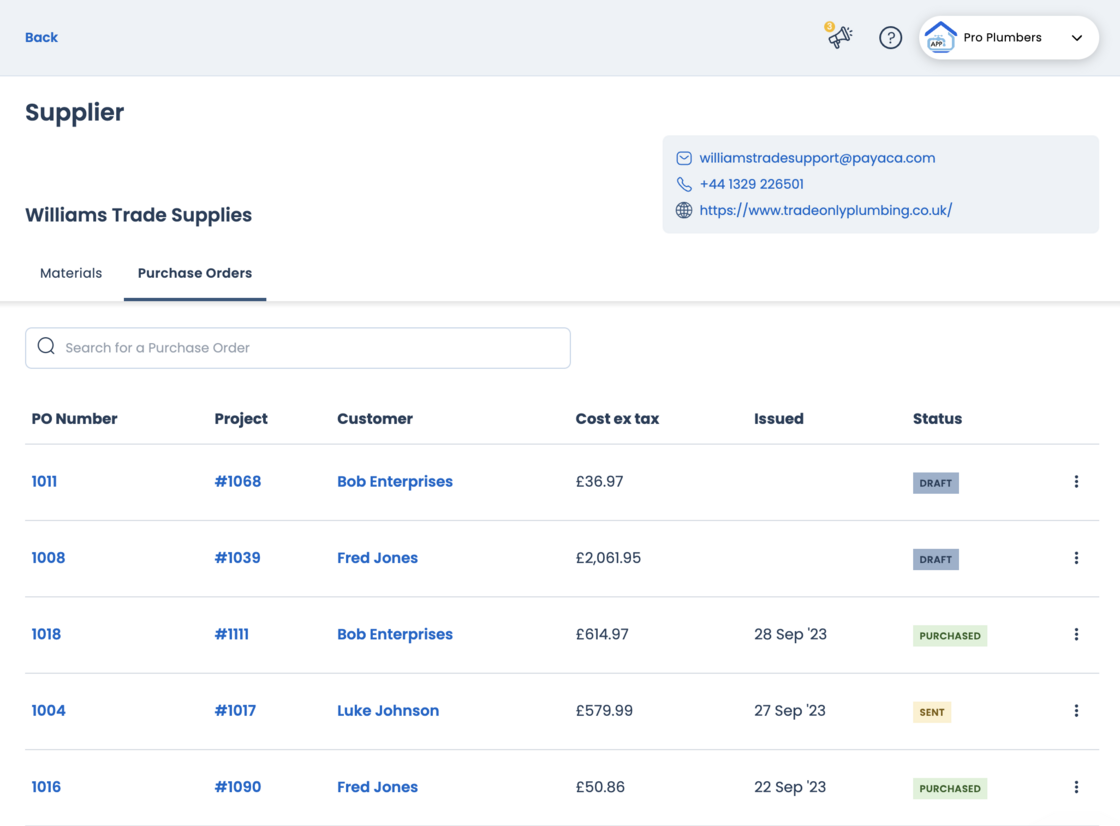The image size is (1120, 826).
Task: Open purchase order 1004
Action: click(48, 711)
